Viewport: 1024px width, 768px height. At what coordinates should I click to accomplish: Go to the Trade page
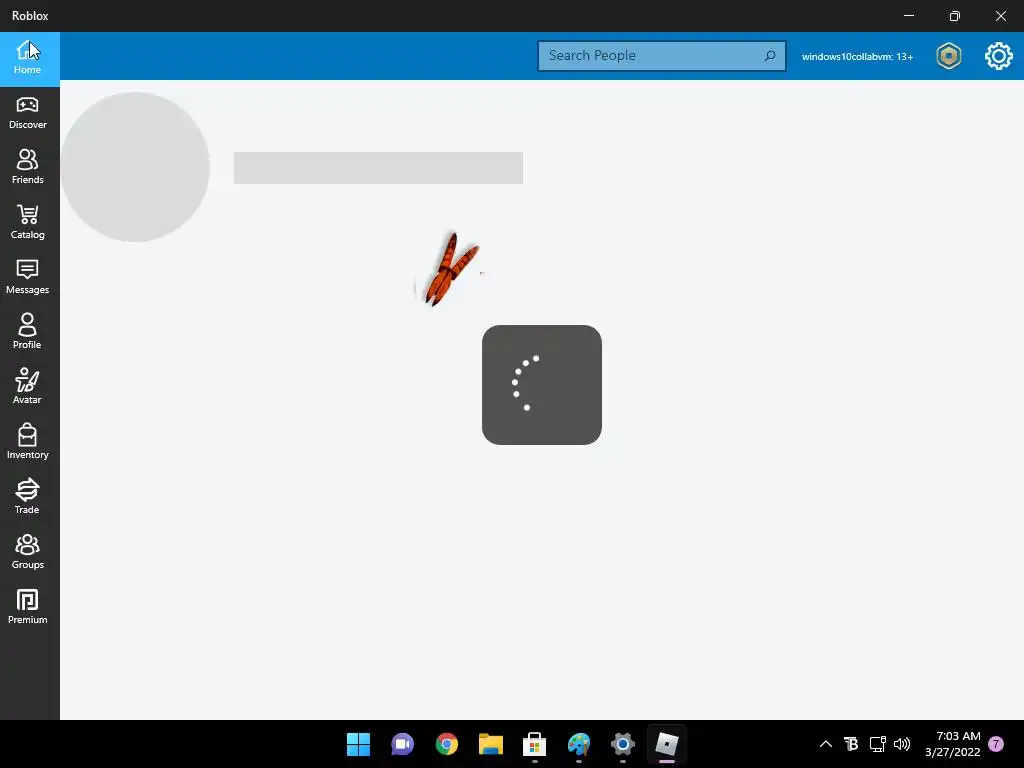tap(27, 497)
